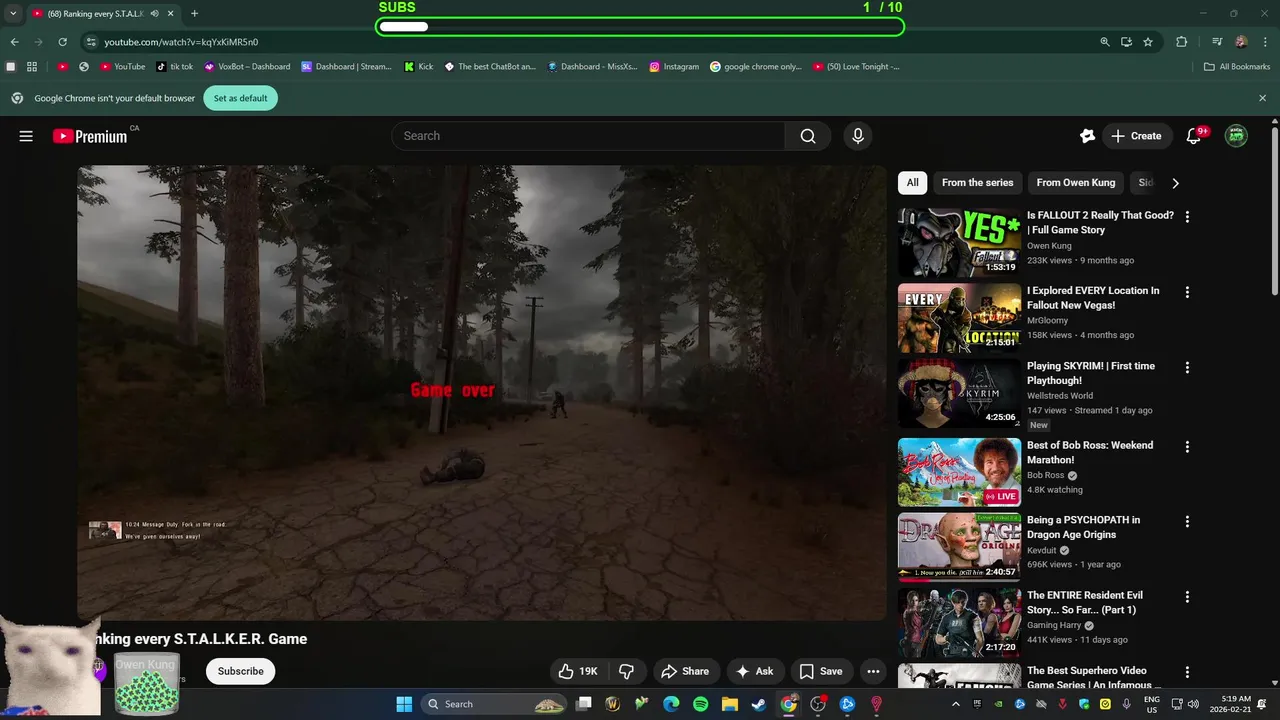Viewport: 1280px width, 720px height.
Task: Open more actions for the video
Action: pos(873,671)
